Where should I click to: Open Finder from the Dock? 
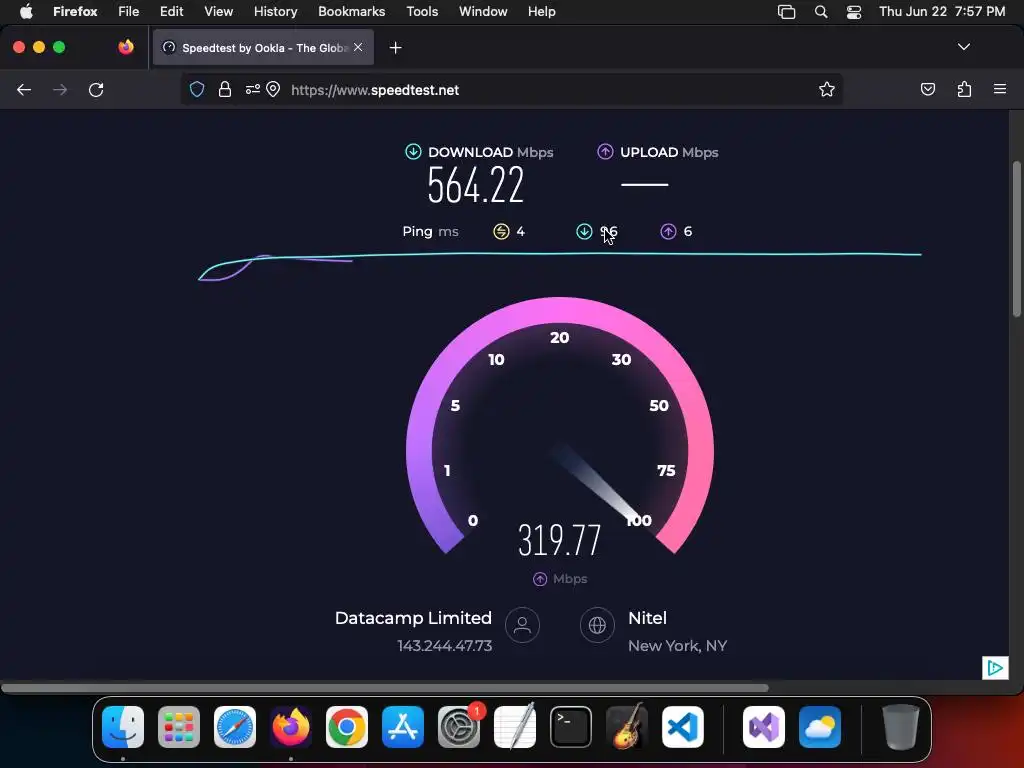[123, 727]
